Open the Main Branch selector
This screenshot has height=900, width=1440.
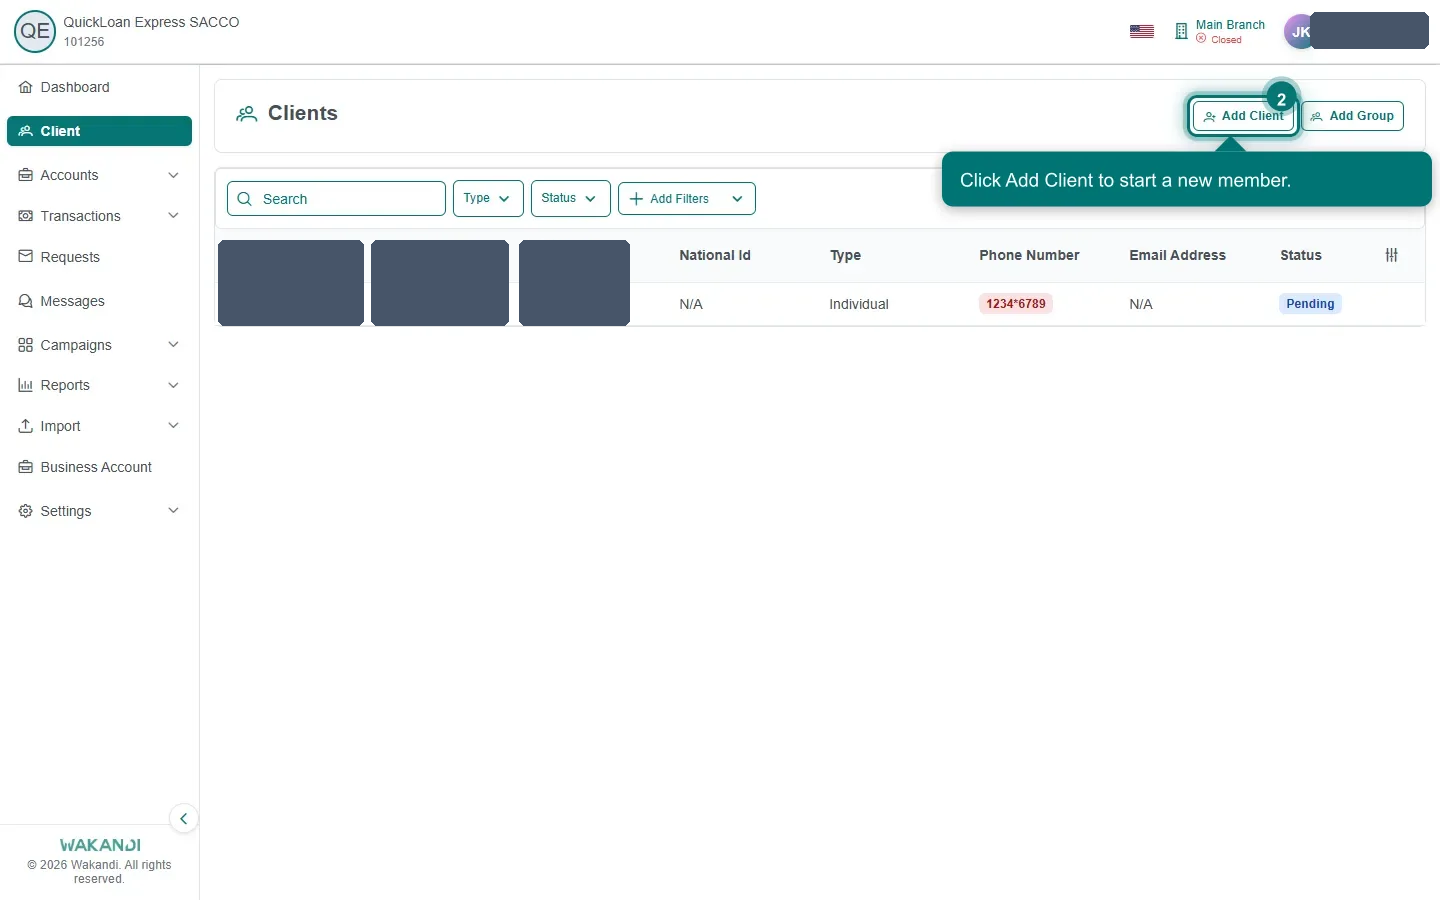coord(1220,32)
